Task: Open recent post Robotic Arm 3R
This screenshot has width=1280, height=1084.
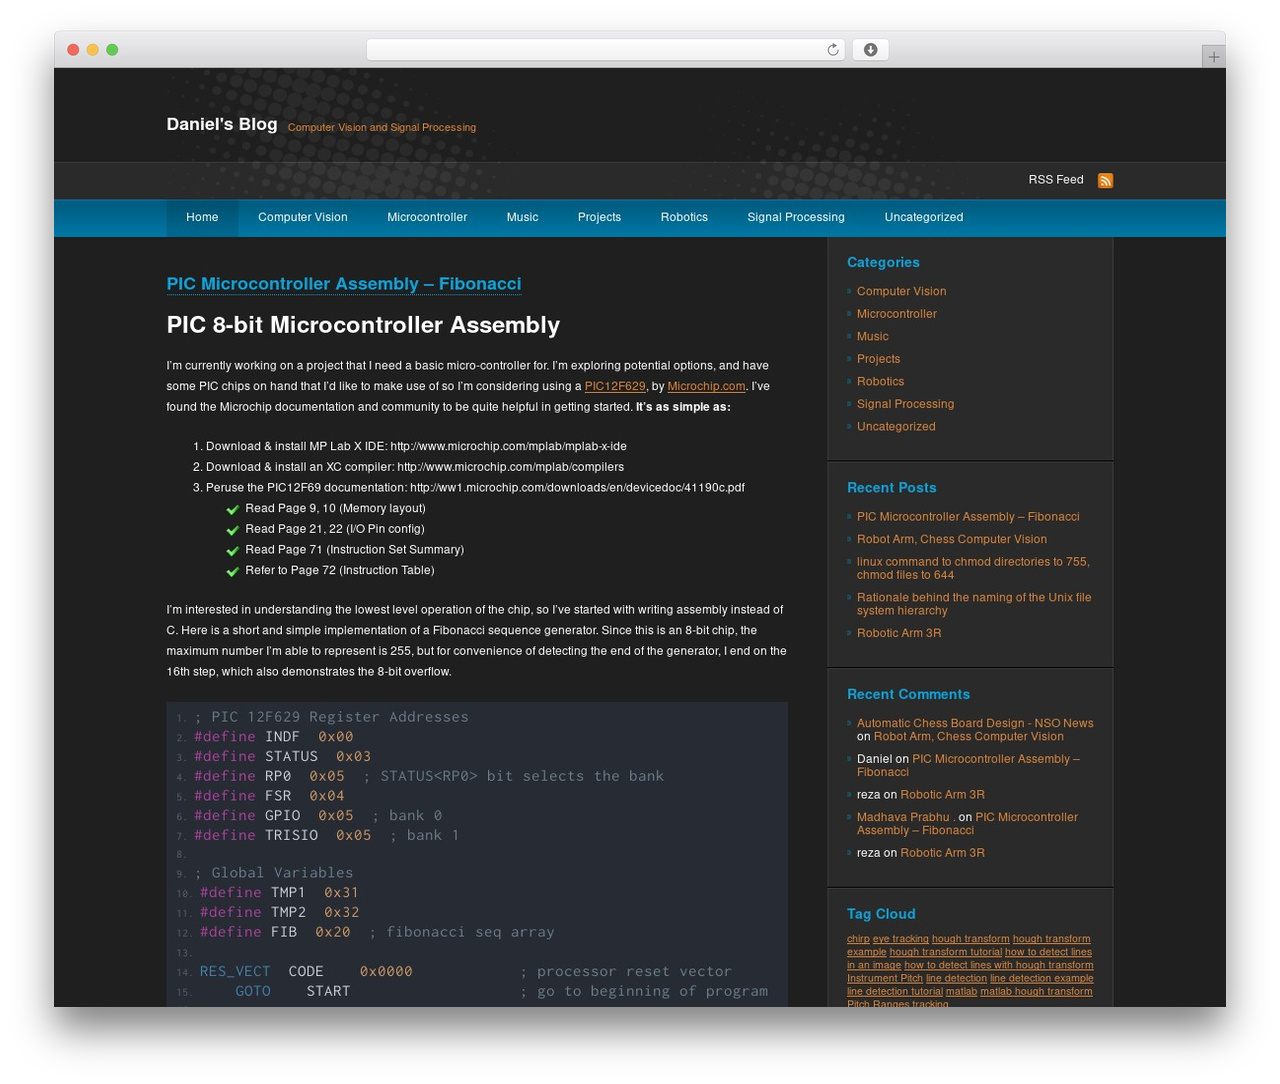Action: point(899,633)
